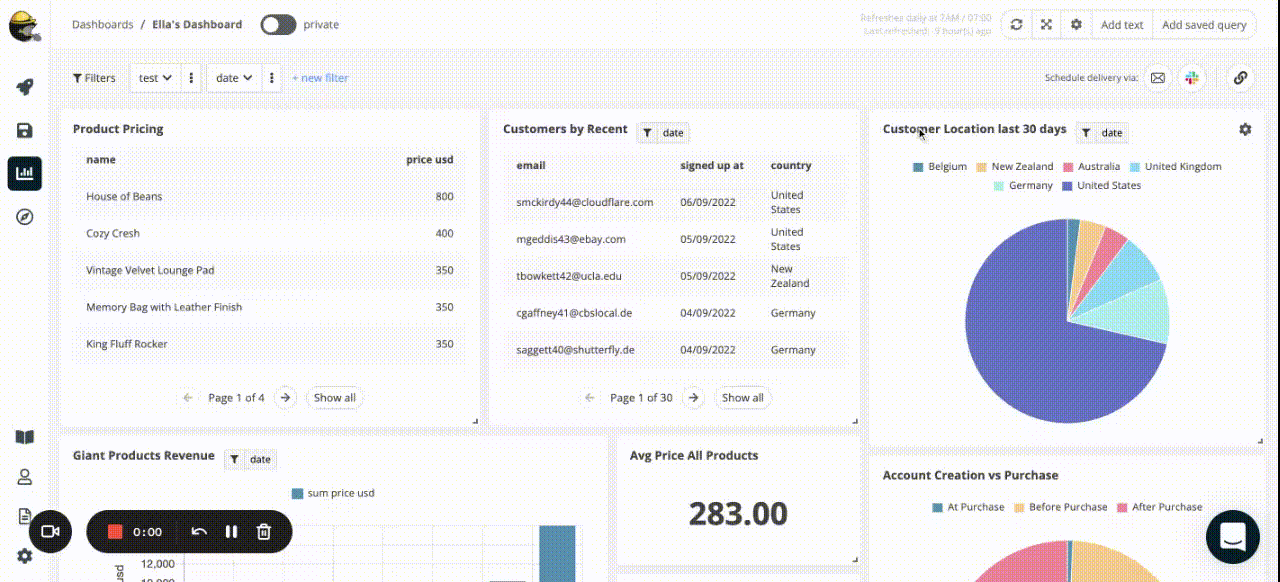Open the rocket launch page in the sidebar
The image size is (1280, 582).
tap(25, 87)
